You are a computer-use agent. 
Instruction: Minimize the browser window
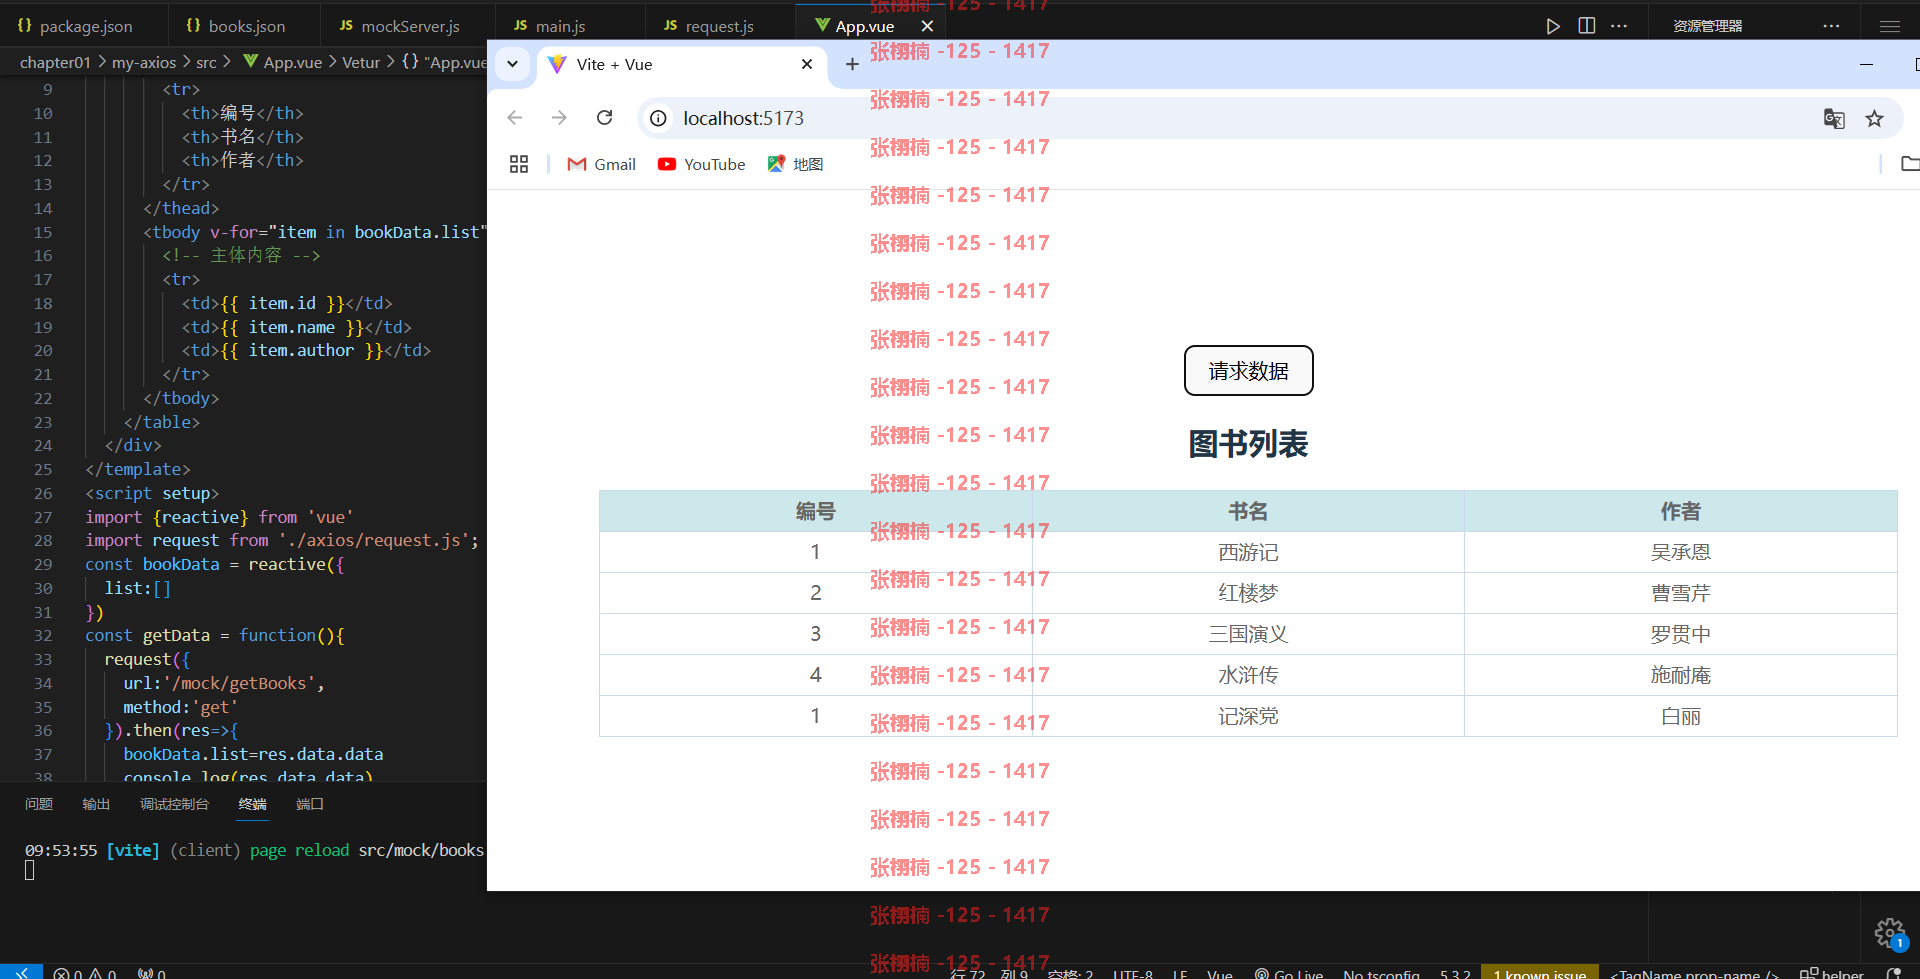(x=1866, y=64)
